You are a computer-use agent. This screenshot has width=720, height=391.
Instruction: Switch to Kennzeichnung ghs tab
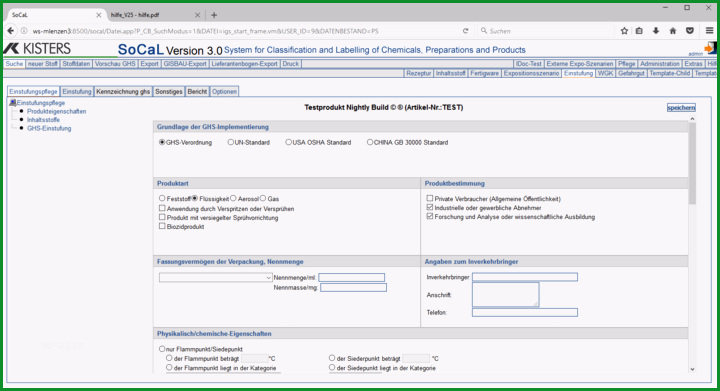[123, 92]
